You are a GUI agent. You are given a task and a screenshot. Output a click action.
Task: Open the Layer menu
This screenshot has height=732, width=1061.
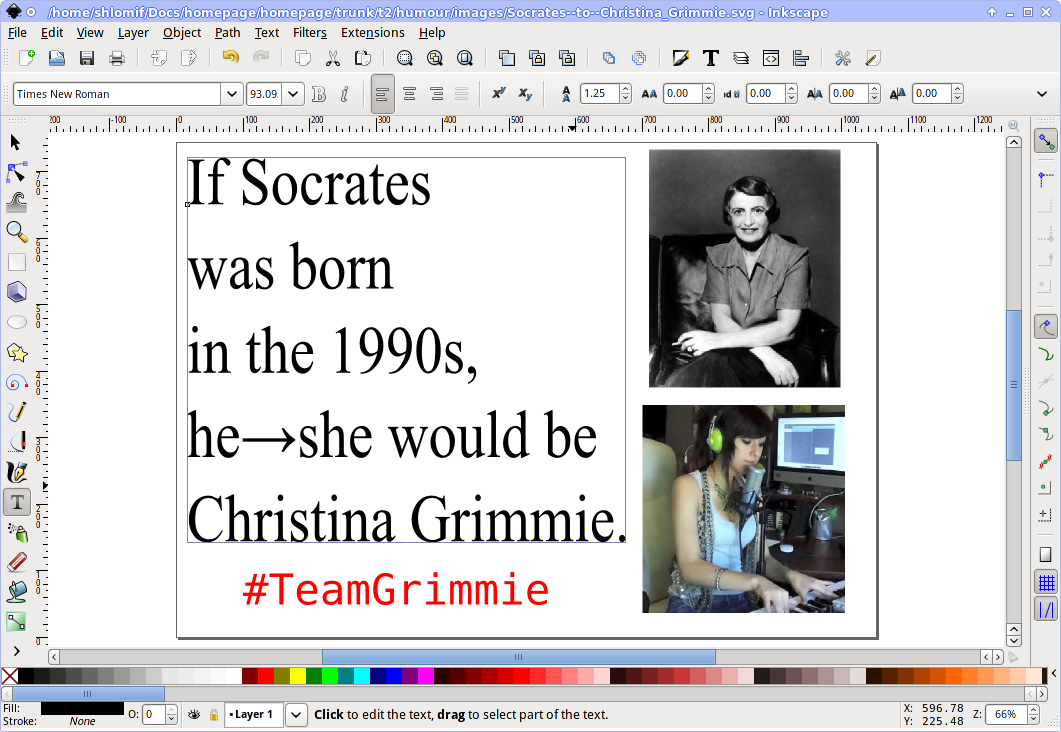133,32
